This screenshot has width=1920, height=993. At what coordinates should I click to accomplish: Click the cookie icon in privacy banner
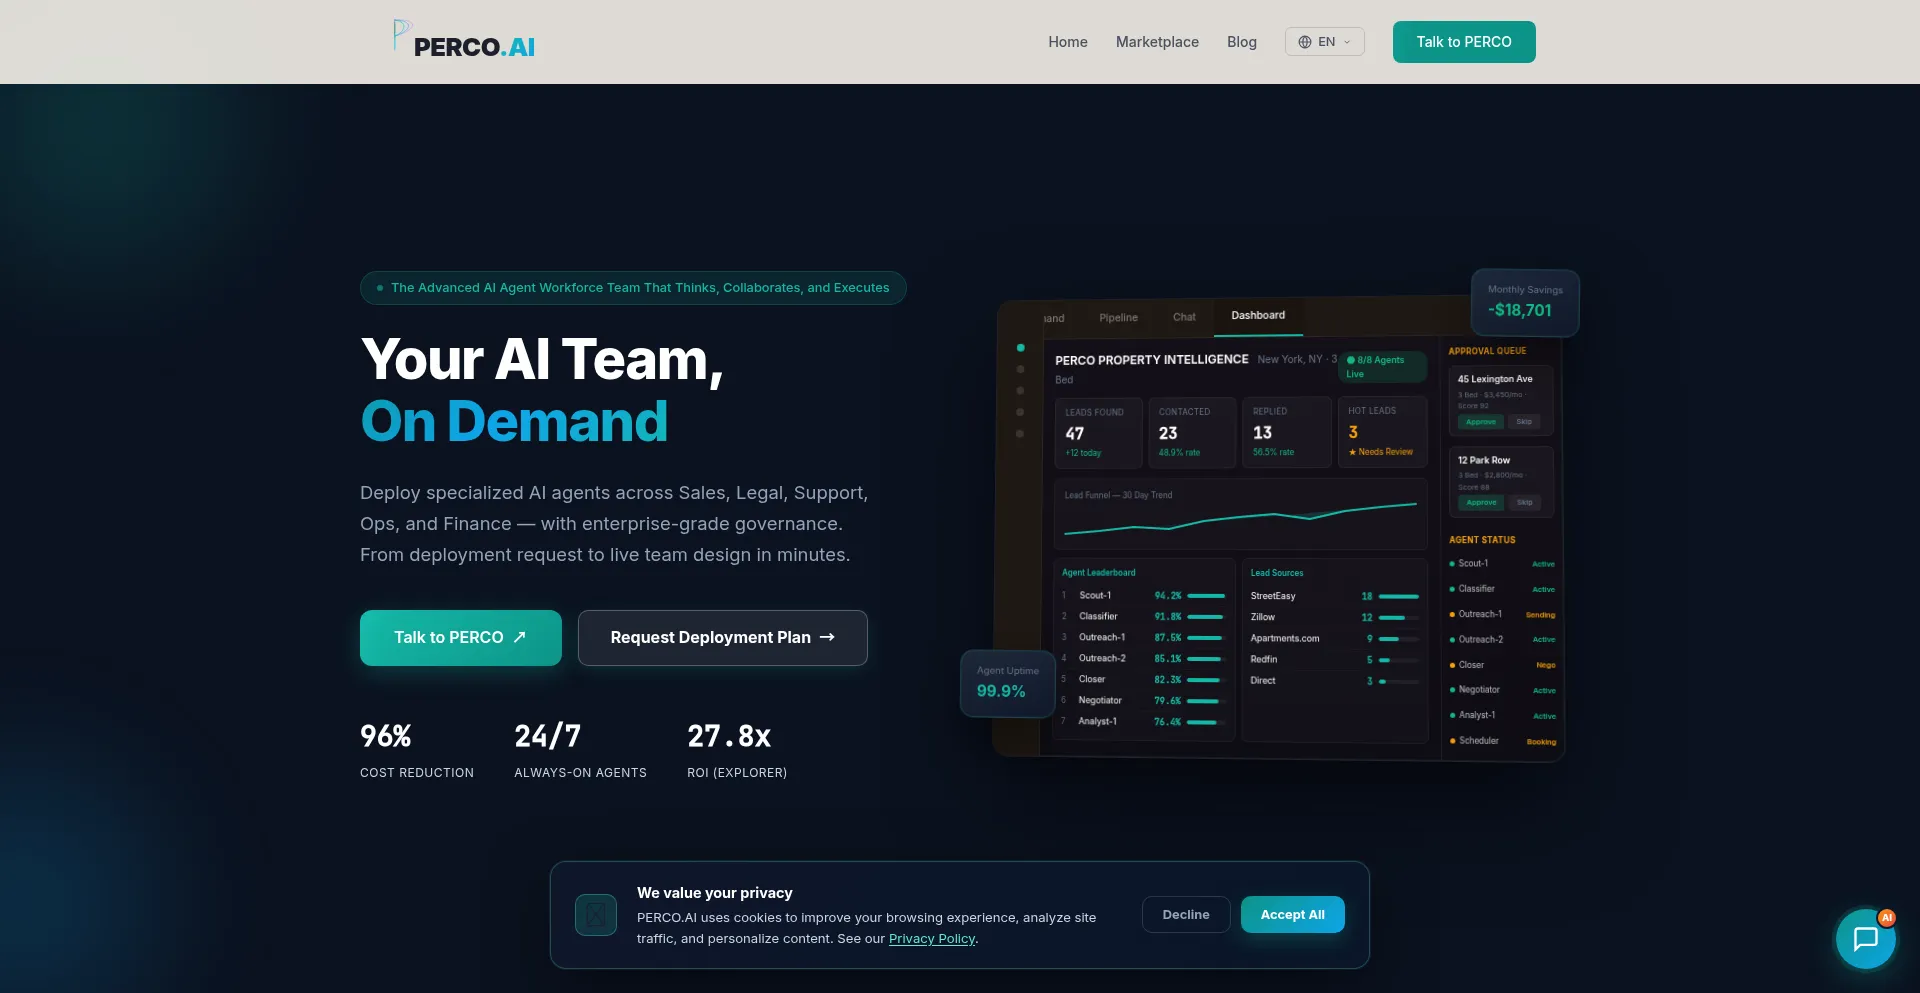pos(596,915)
